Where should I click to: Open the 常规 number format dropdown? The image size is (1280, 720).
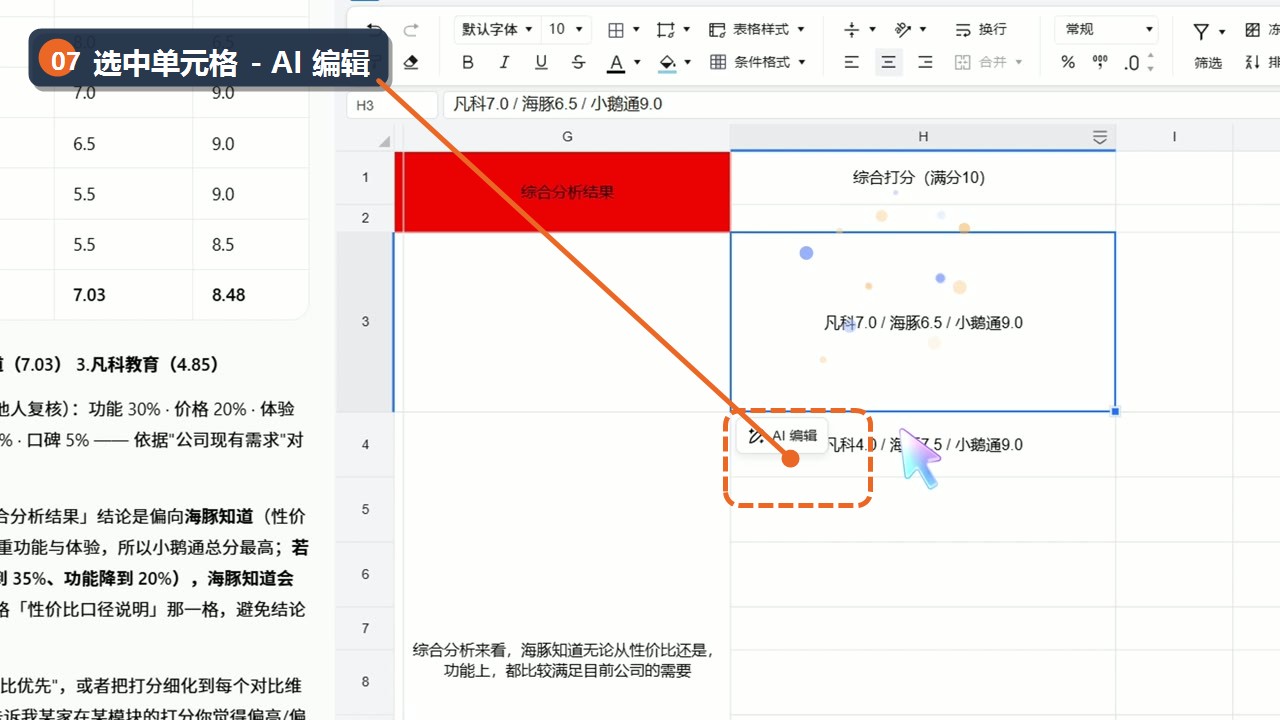pyautogui.click(x=1106, y=29)
